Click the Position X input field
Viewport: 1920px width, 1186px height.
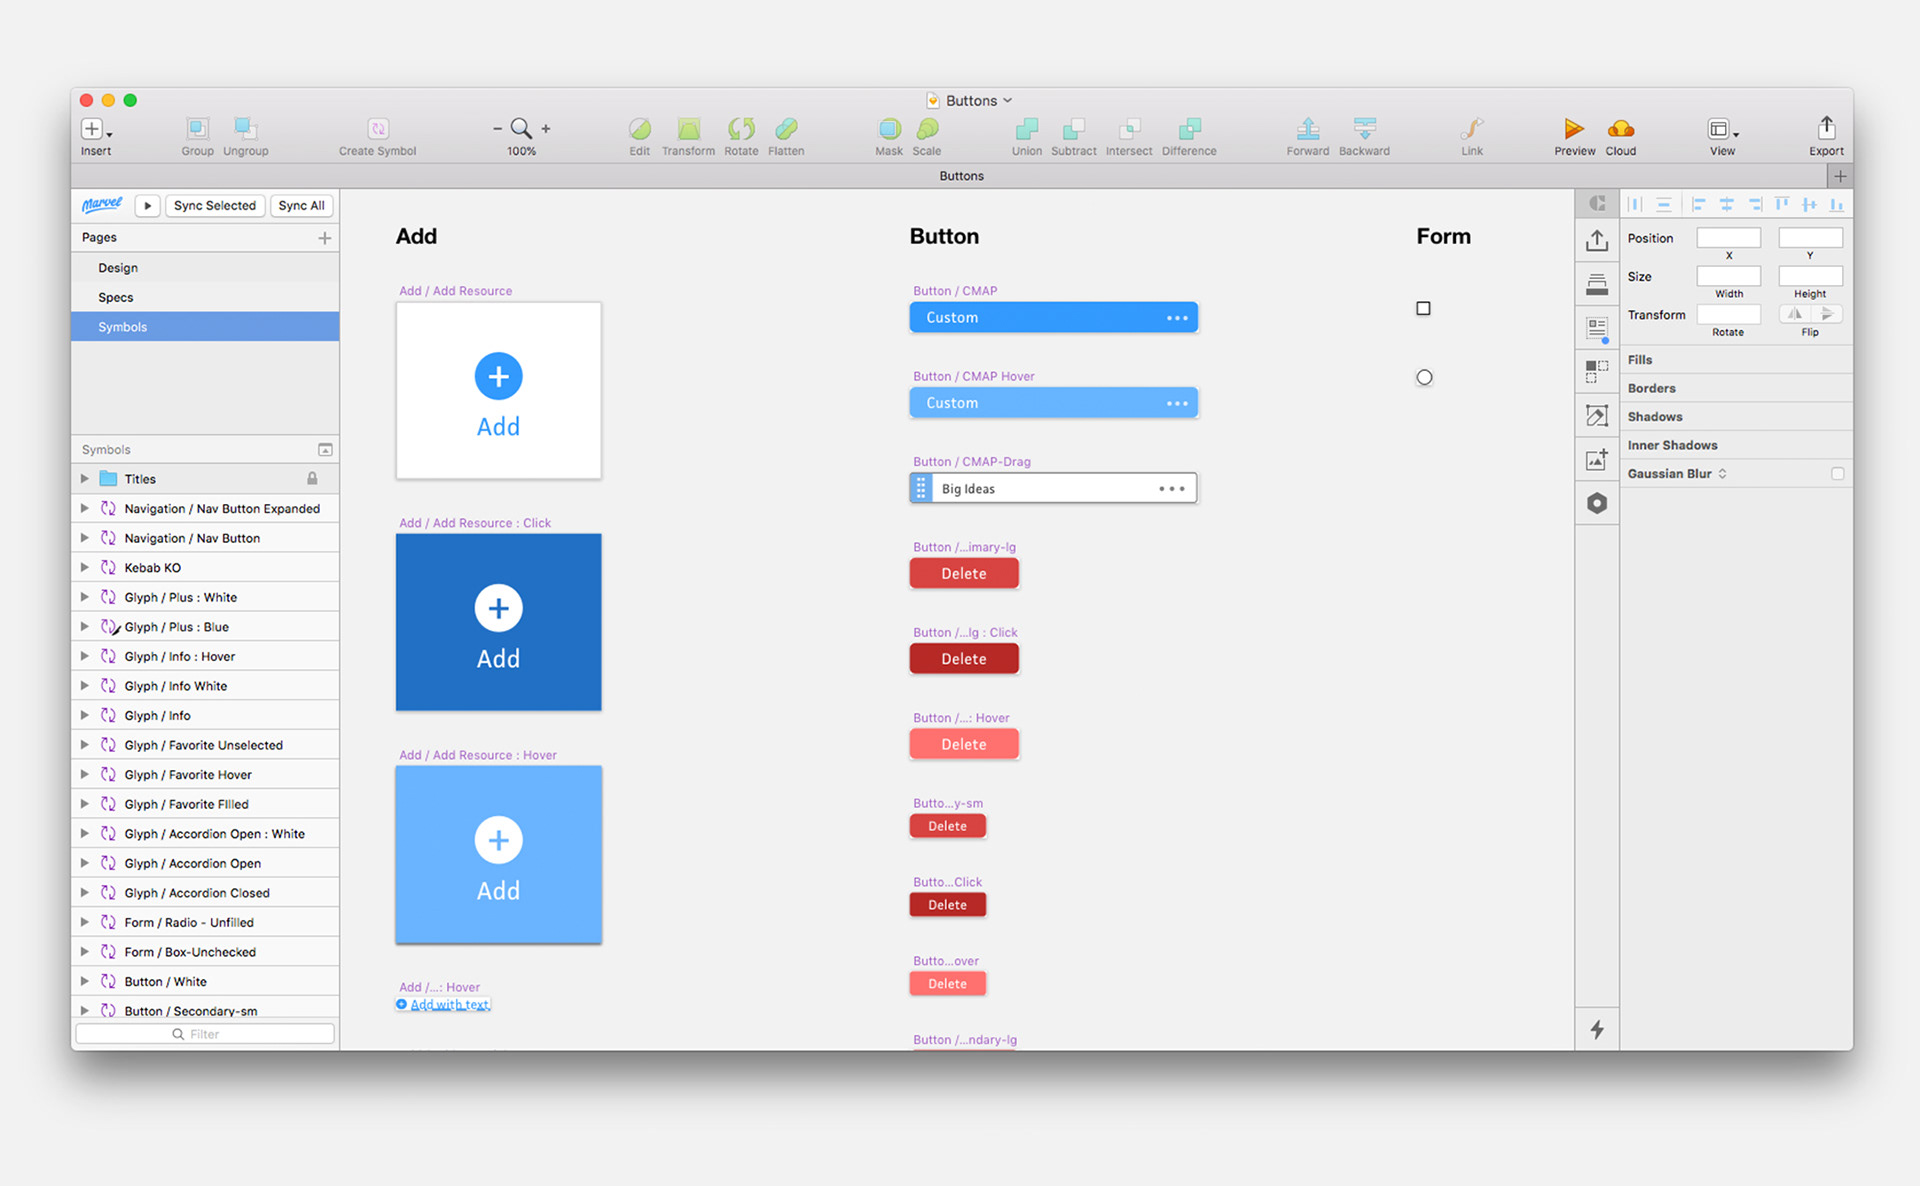pyautogui.click(x=1728, y=238)
